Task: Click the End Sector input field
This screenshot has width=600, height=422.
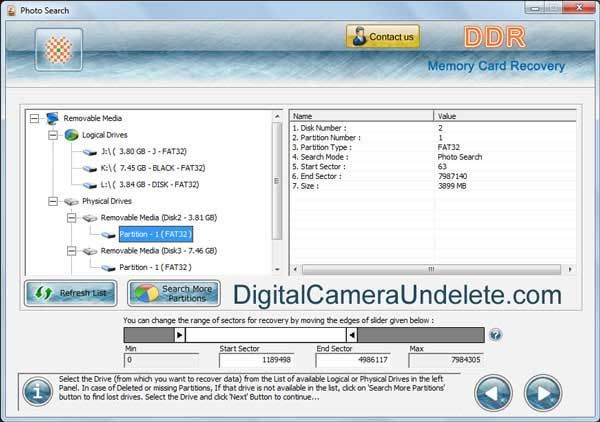Action: pyautogui.click(x=353, y=360)
